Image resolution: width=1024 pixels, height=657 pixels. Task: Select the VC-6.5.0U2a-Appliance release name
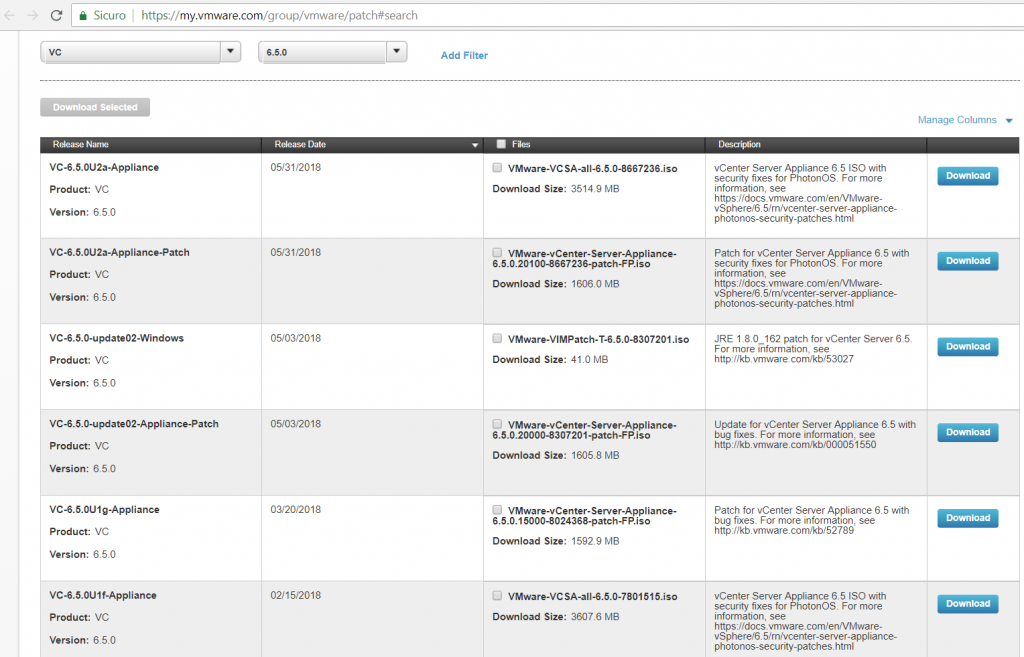[x=104, y=167]
